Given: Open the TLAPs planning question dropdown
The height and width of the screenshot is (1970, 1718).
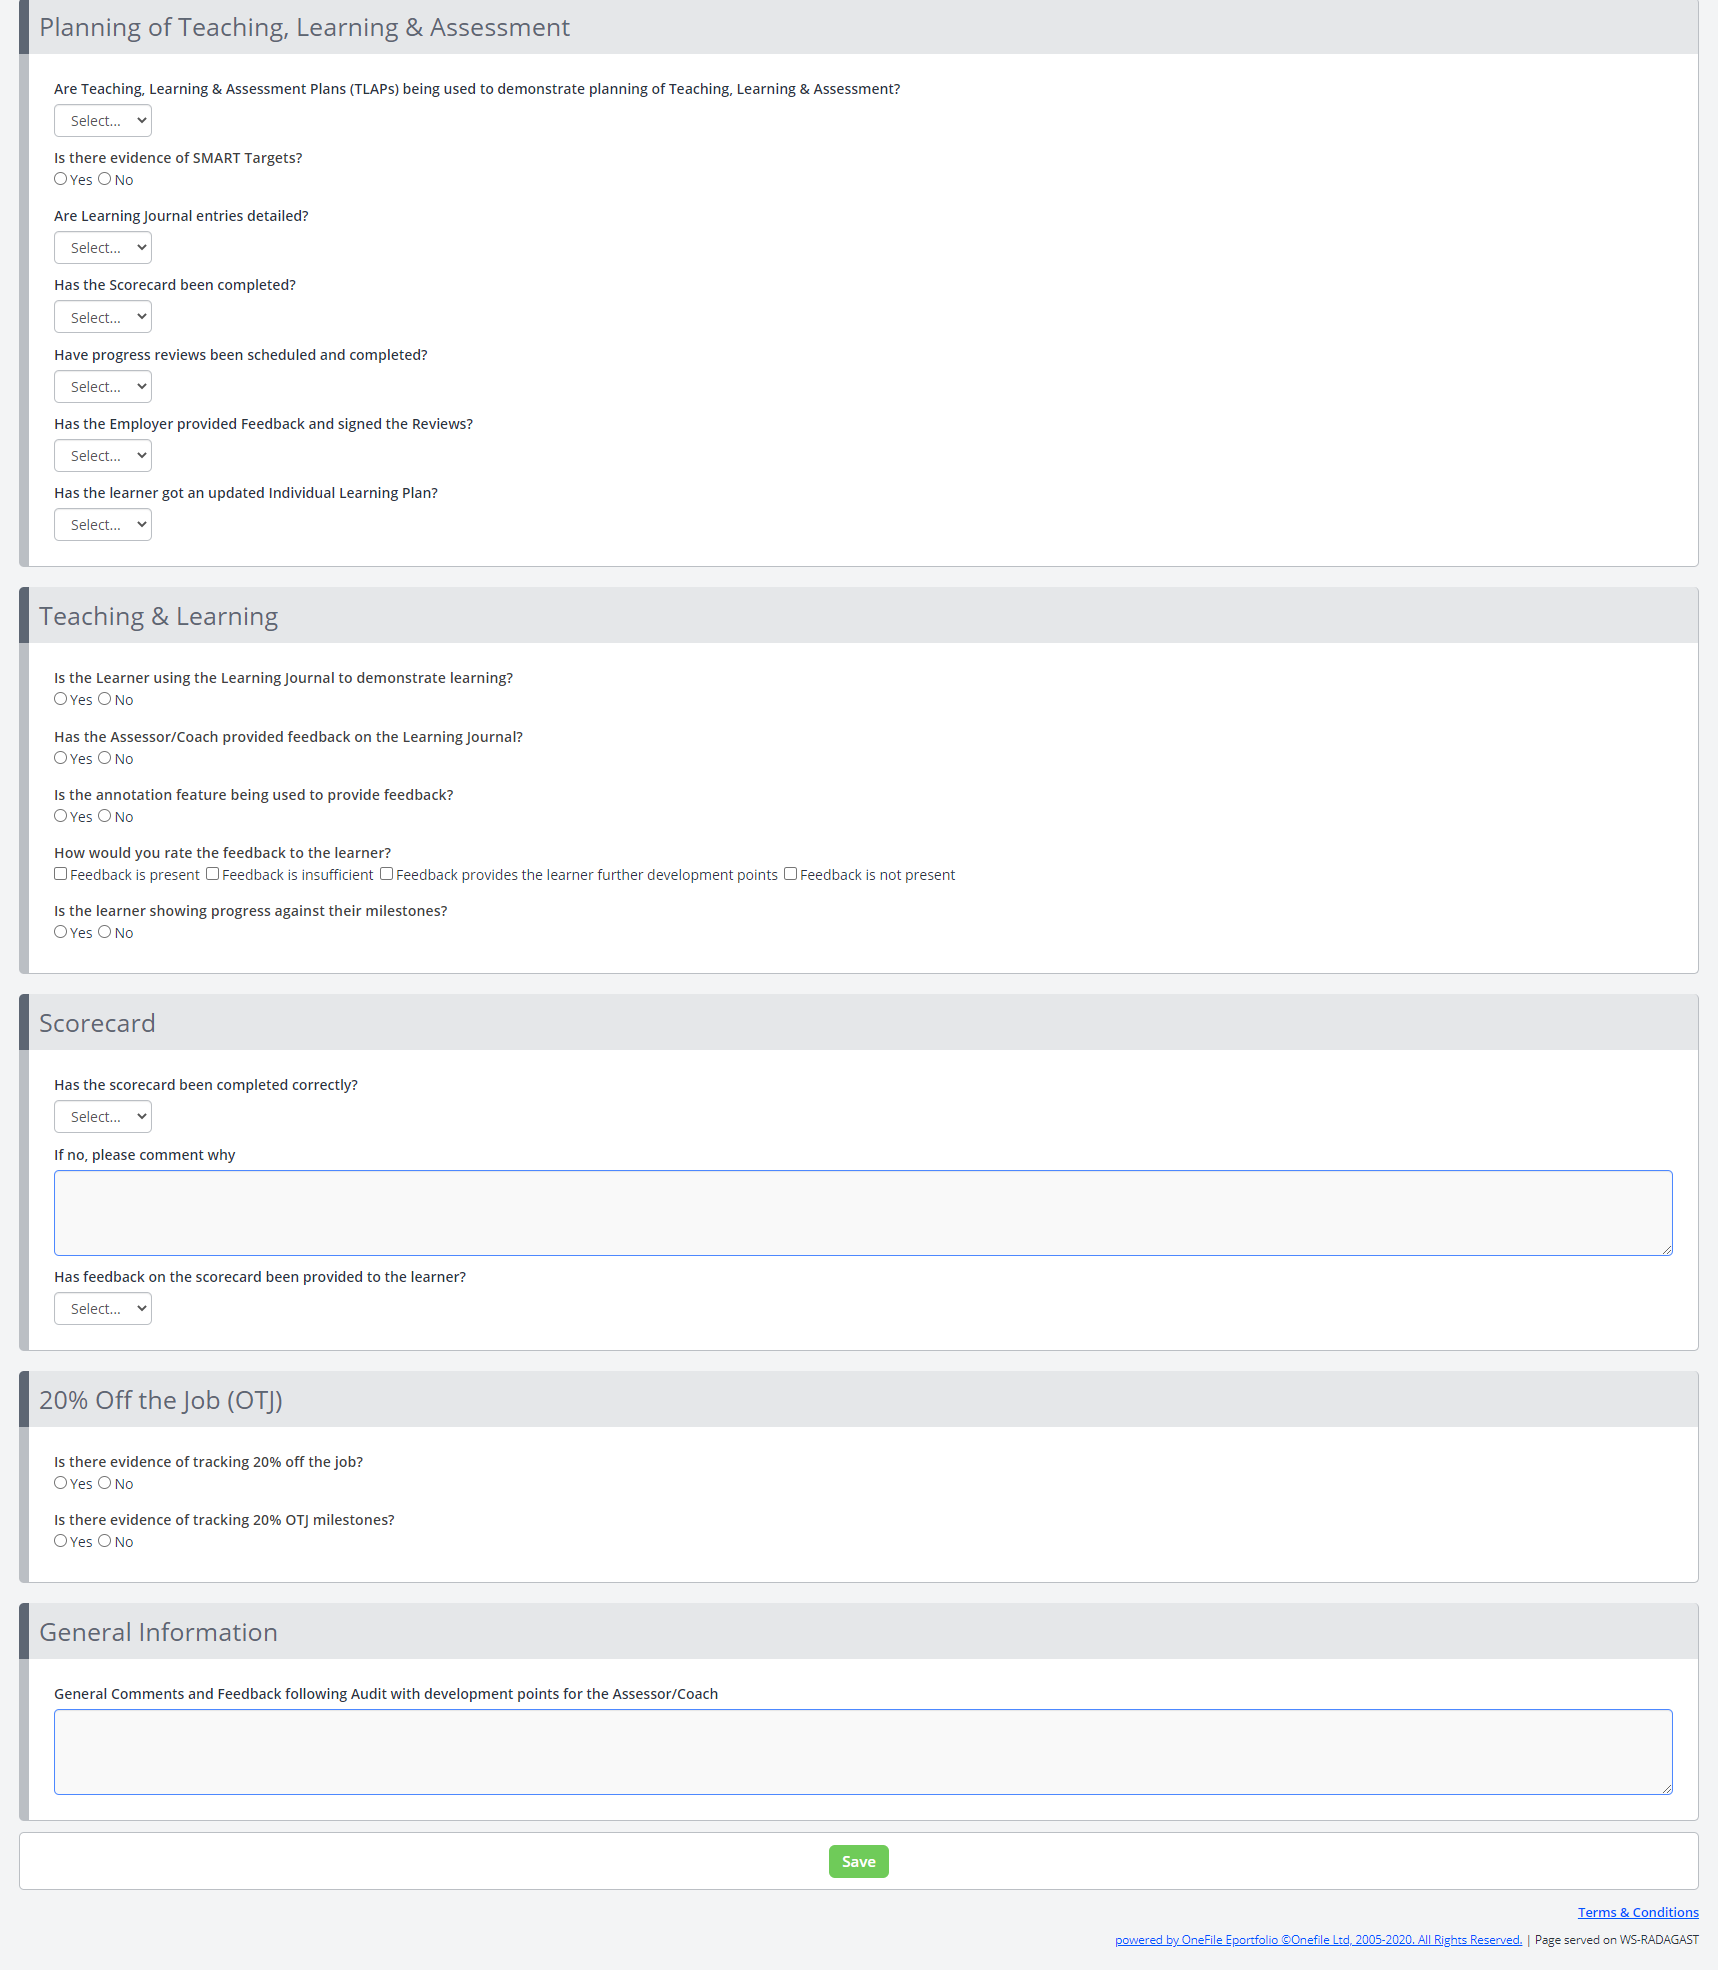Looking at the screenshot, I should (x=103, y=121).
